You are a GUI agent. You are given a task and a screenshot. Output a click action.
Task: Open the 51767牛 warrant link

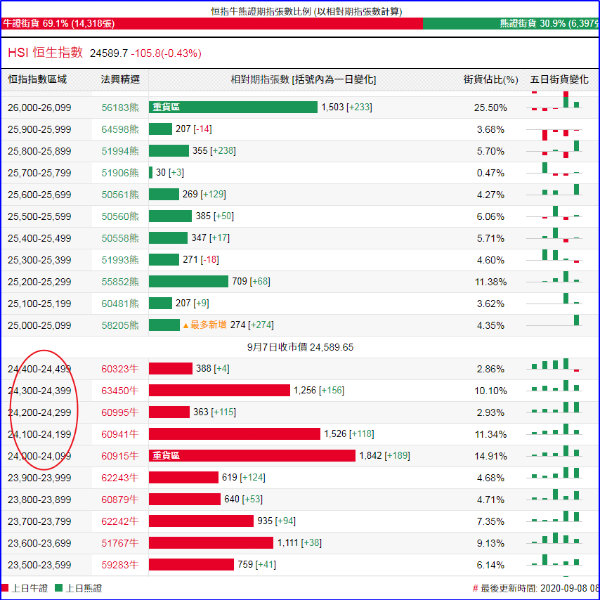coord(119,543)
